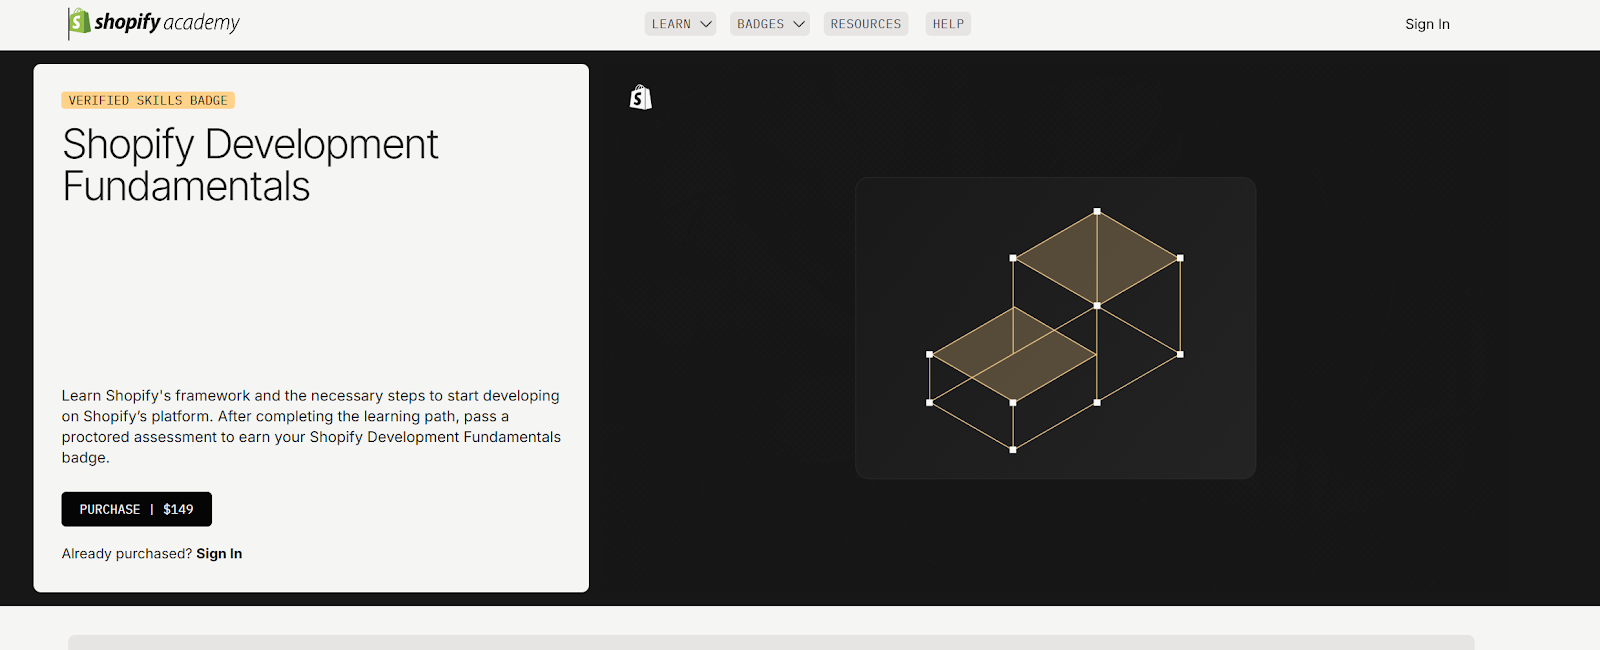Open the Shopify Academy logo homepage link

(154, 23)
